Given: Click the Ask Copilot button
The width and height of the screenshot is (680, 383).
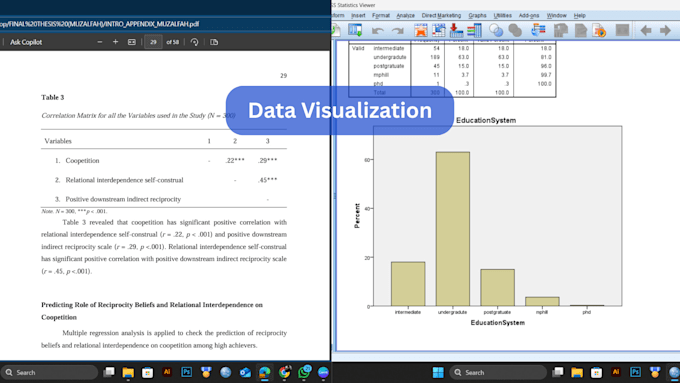Looking at the screenshot, I should pyautogui.click(x=26, y=42).
